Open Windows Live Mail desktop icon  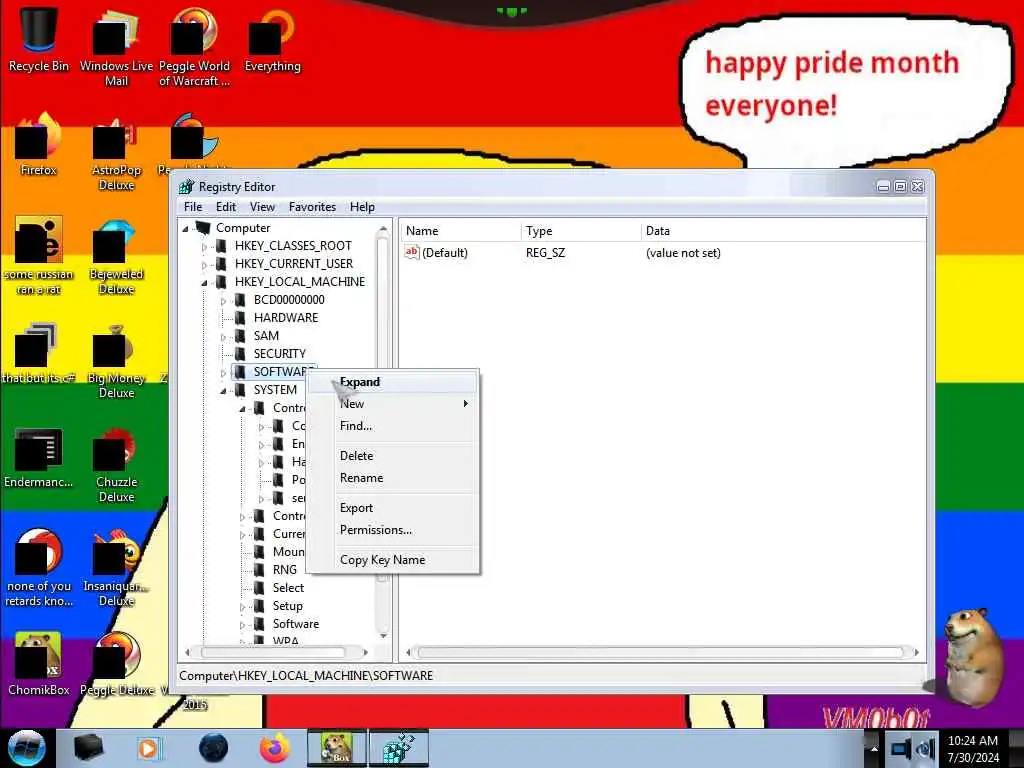[116, 47]
